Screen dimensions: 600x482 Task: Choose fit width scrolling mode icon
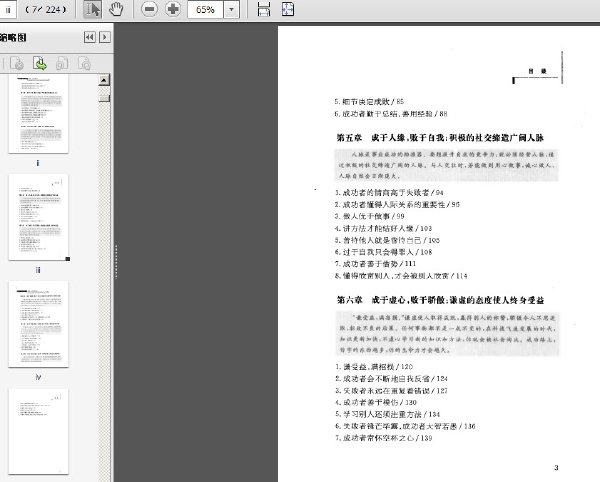coord(264,9)
